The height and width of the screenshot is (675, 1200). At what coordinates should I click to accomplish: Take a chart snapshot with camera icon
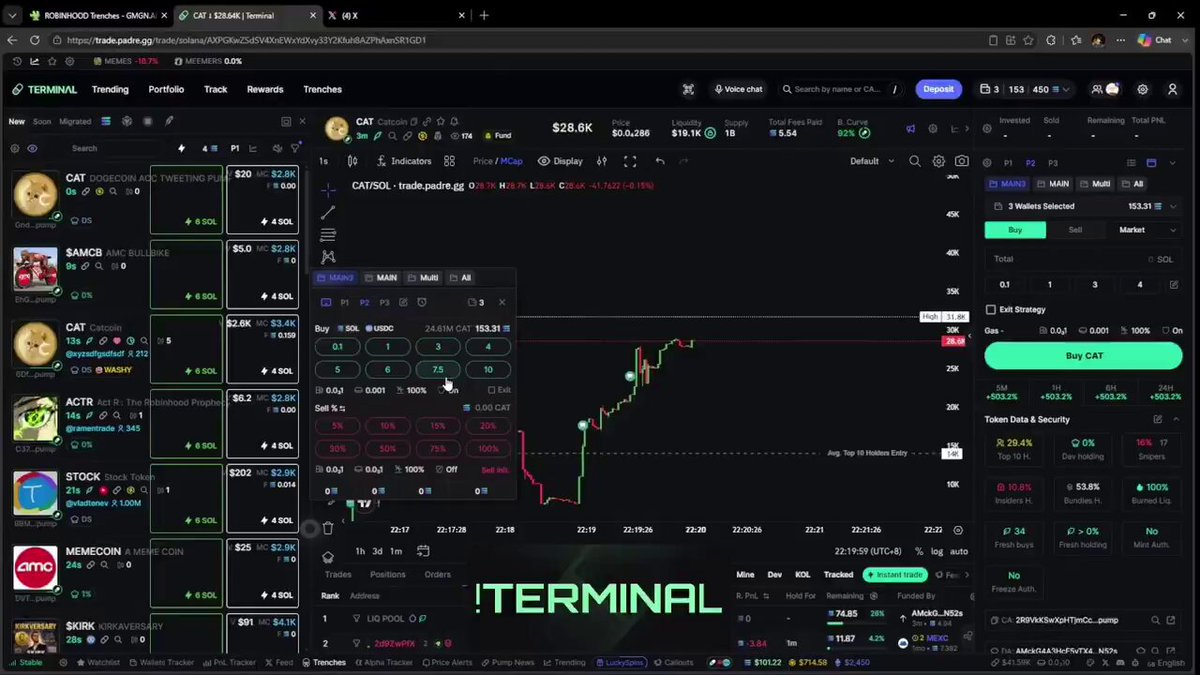tap(961, 161)
